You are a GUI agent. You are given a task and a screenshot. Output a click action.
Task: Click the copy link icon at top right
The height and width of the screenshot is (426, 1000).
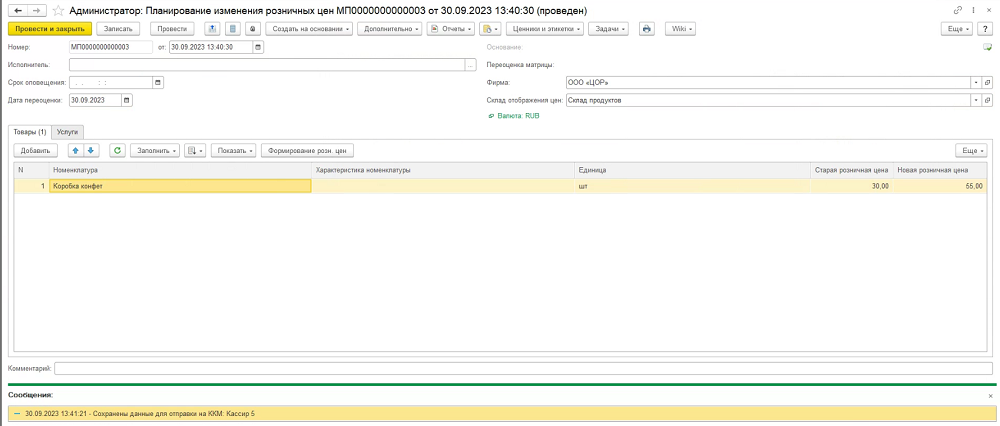(958, 9)
